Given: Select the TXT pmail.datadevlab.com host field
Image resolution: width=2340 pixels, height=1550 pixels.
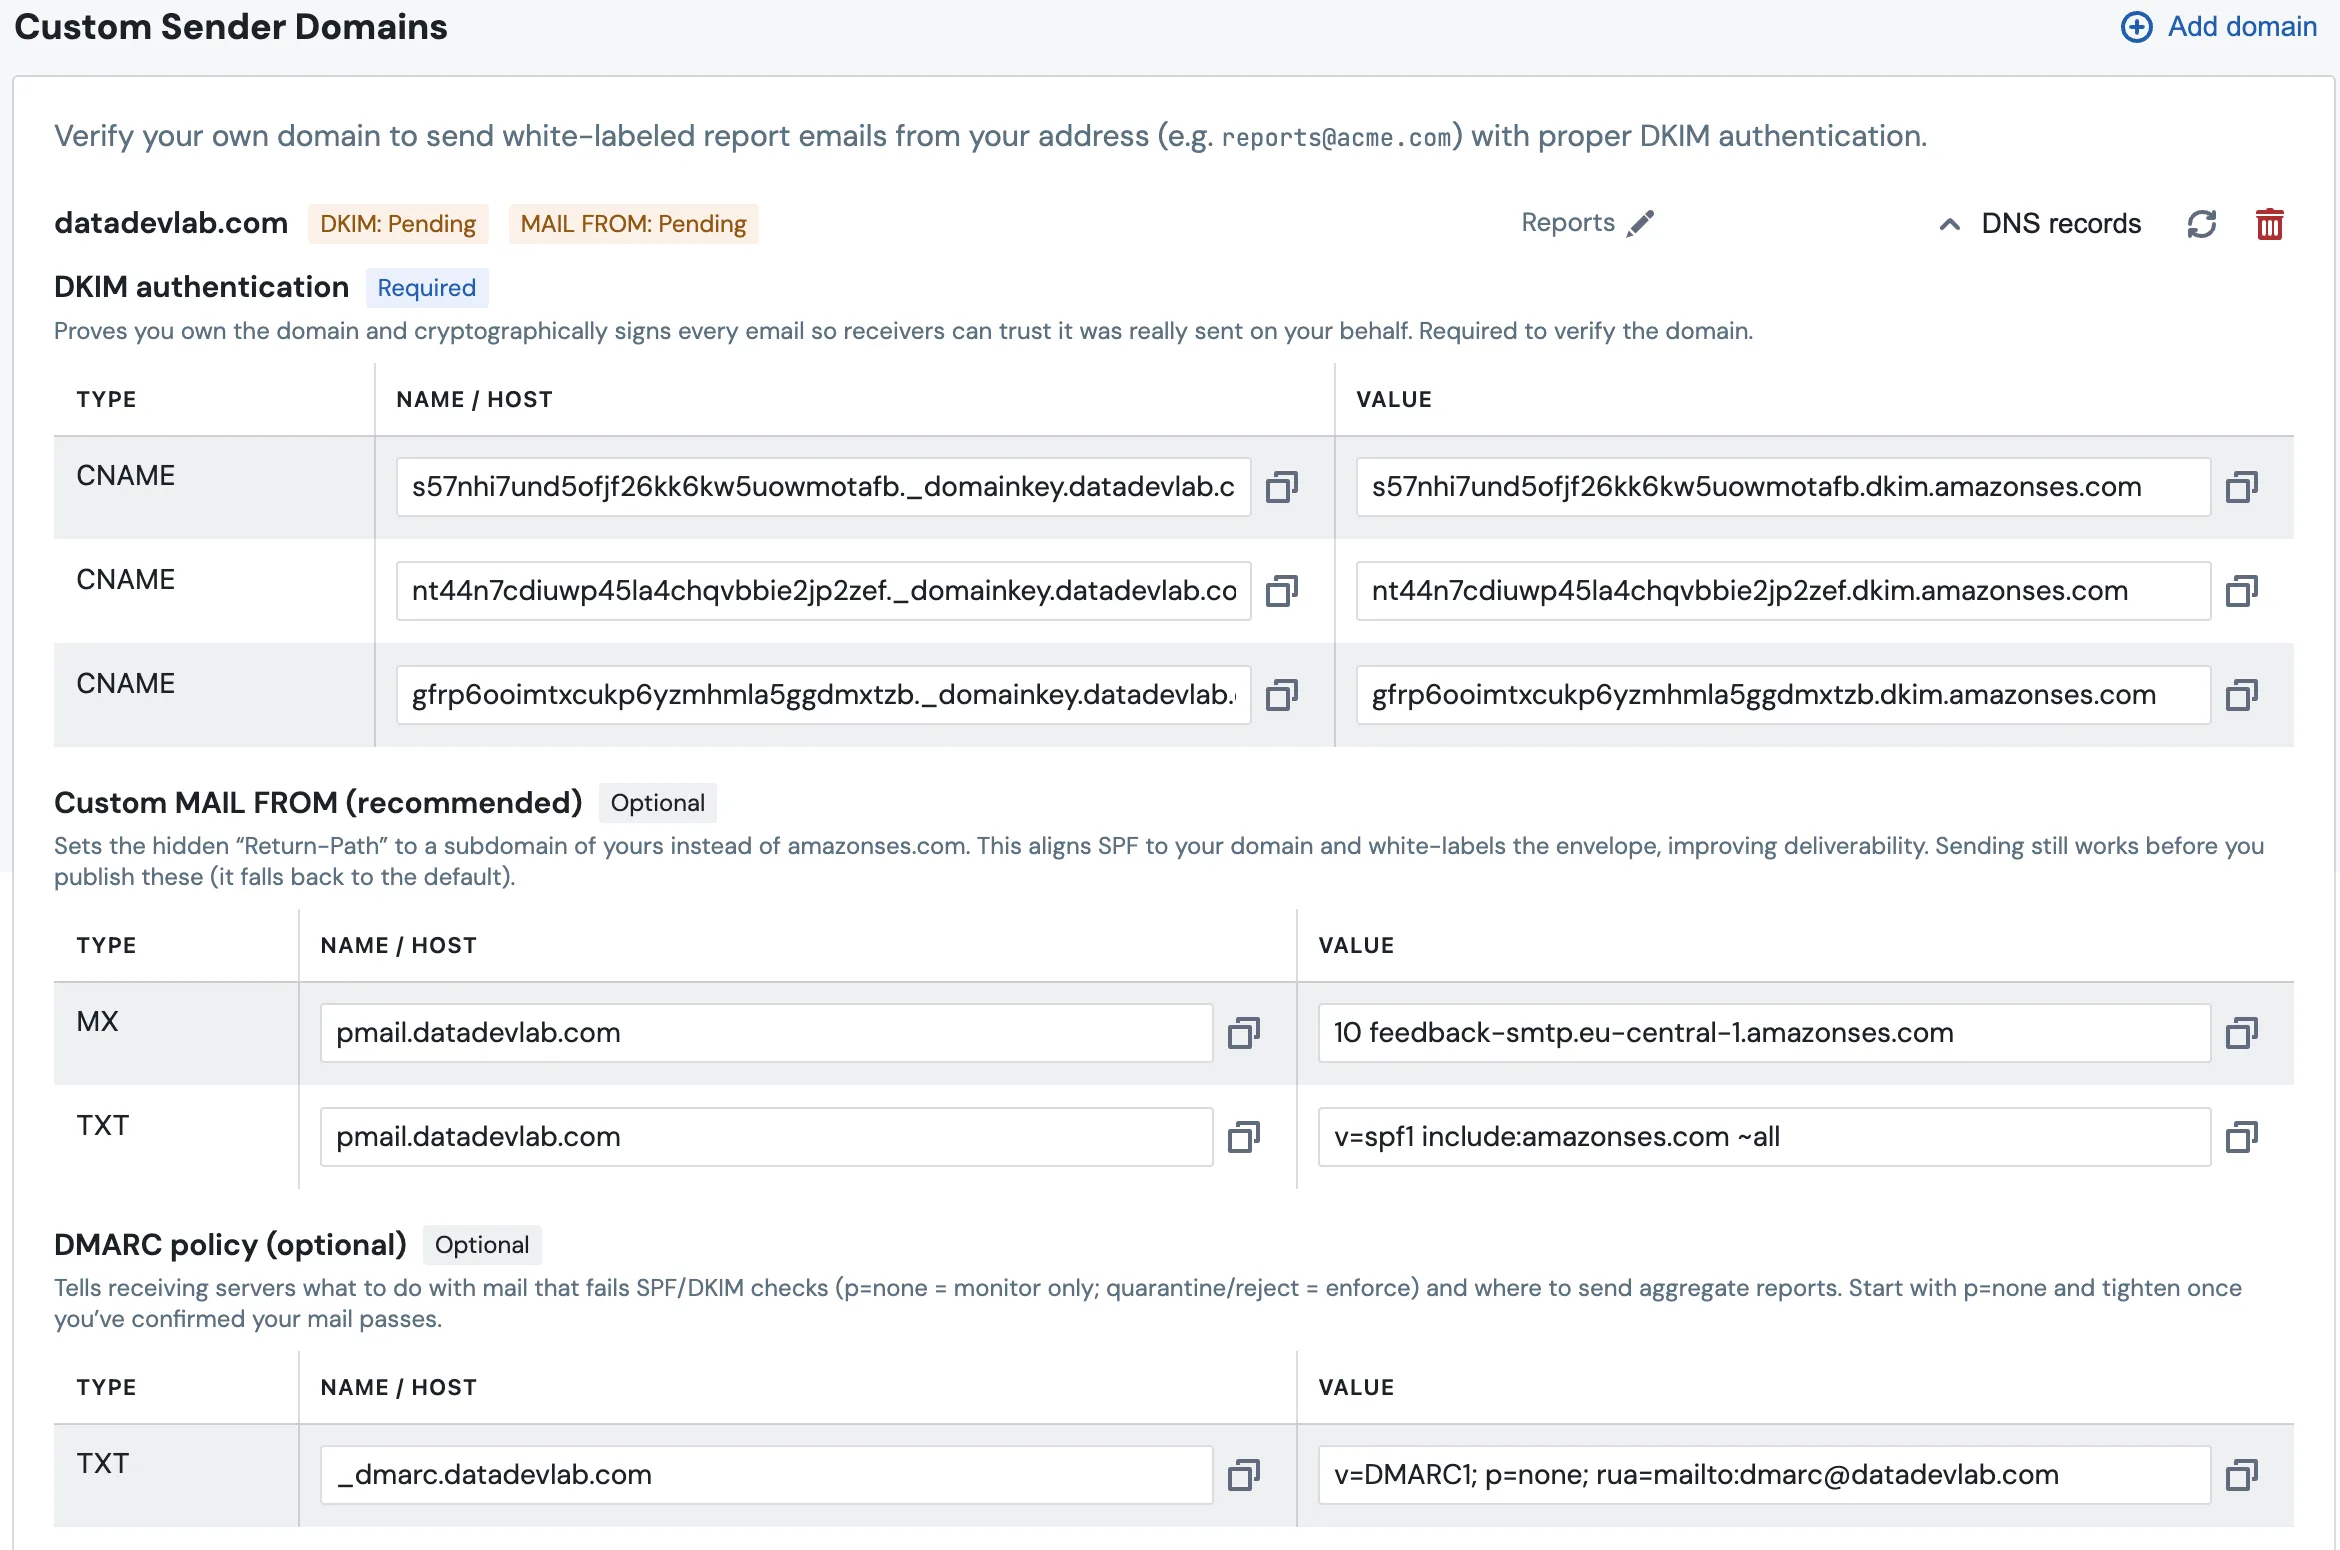Looking at the screenshot, I should tap(766, 1137).
